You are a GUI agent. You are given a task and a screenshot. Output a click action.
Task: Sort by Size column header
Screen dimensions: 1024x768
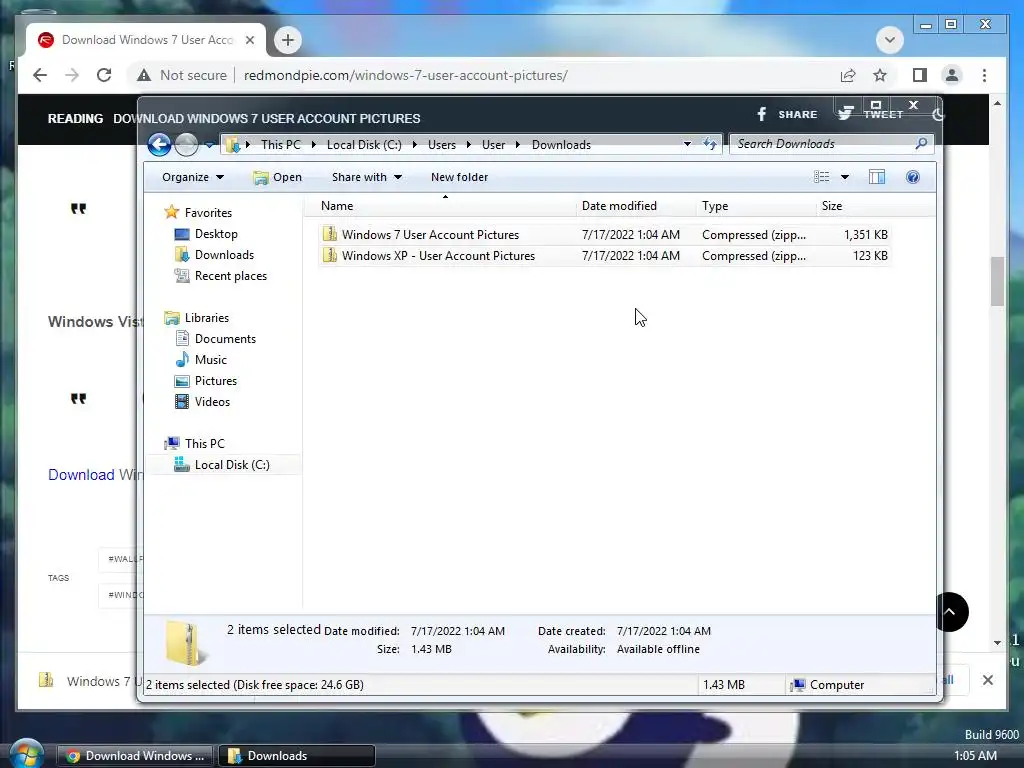(855, 206)
